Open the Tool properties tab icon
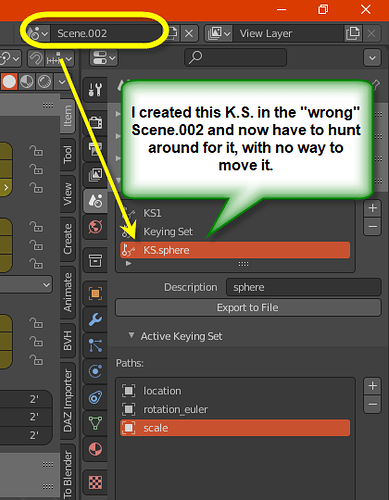Viewport: 389px width, 500px height. click(95, 90)
